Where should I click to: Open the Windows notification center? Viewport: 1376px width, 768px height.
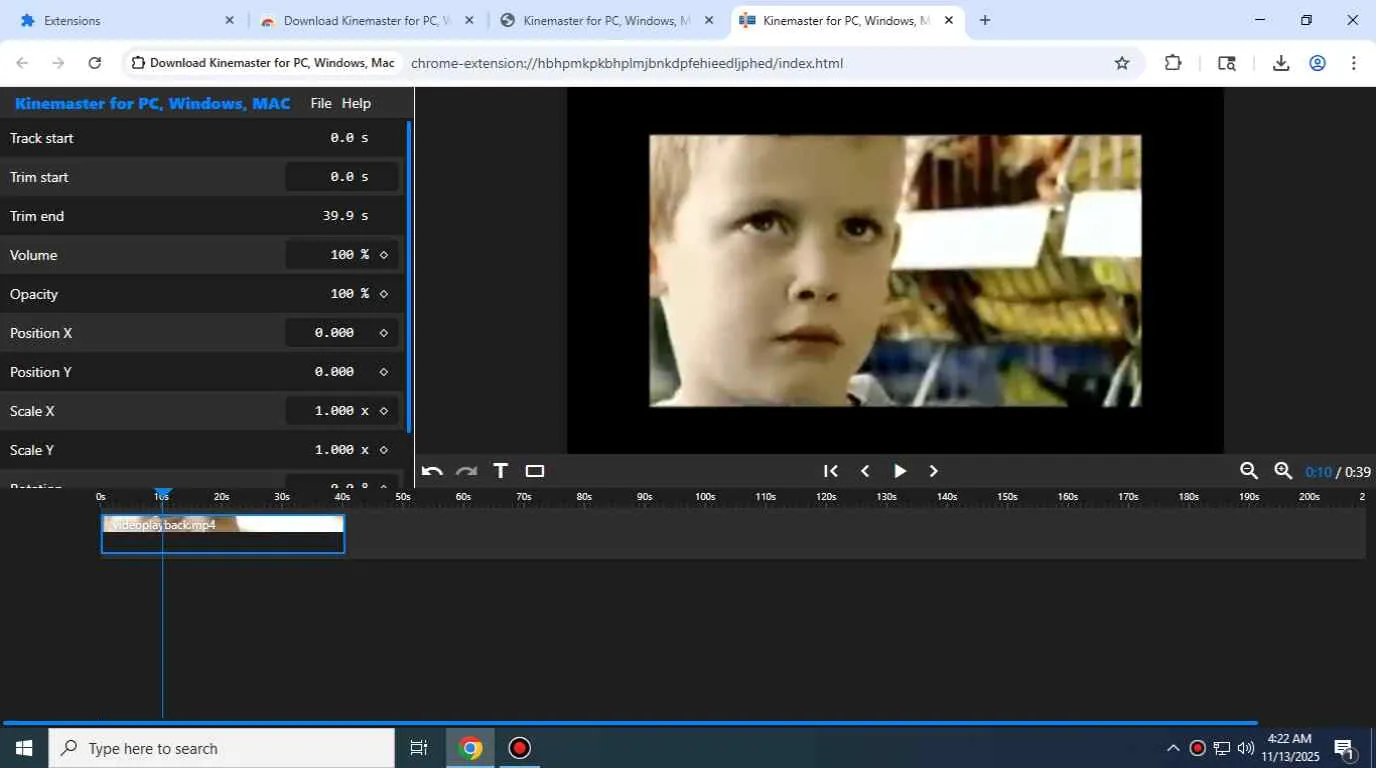(x=1345, y=748)
